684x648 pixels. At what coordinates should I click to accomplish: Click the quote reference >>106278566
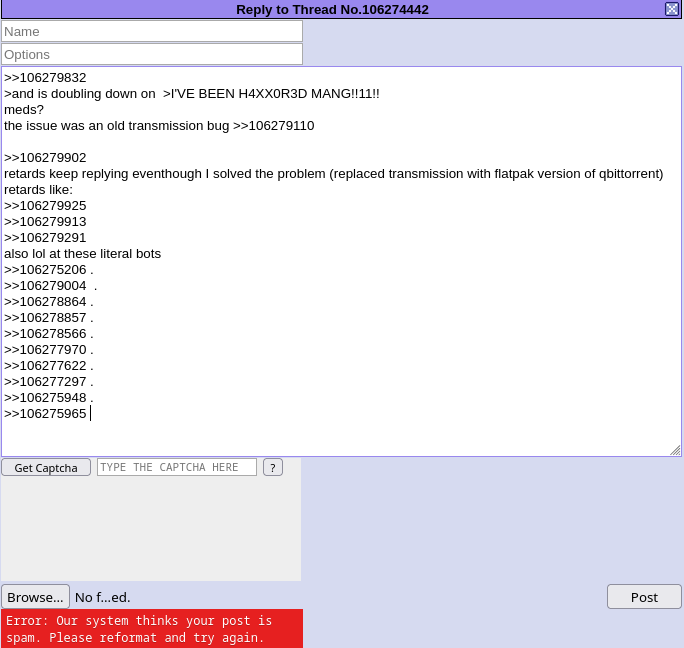[x=45, y=334]
